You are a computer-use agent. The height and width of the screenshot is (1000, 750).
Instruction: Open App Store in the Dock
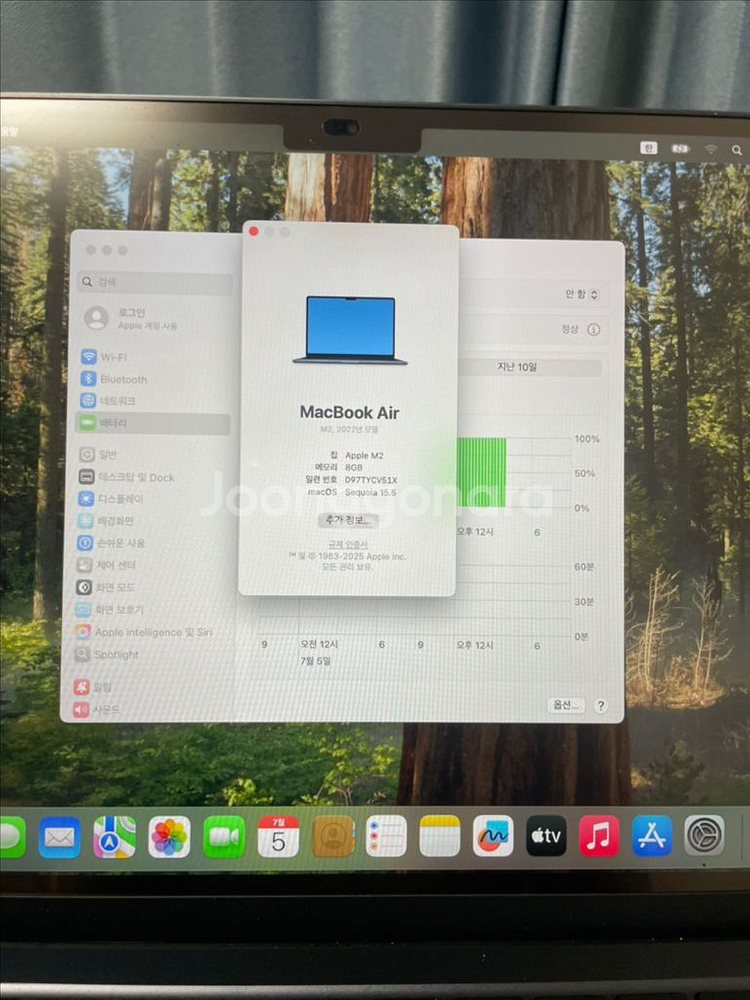tap(652, 836)
